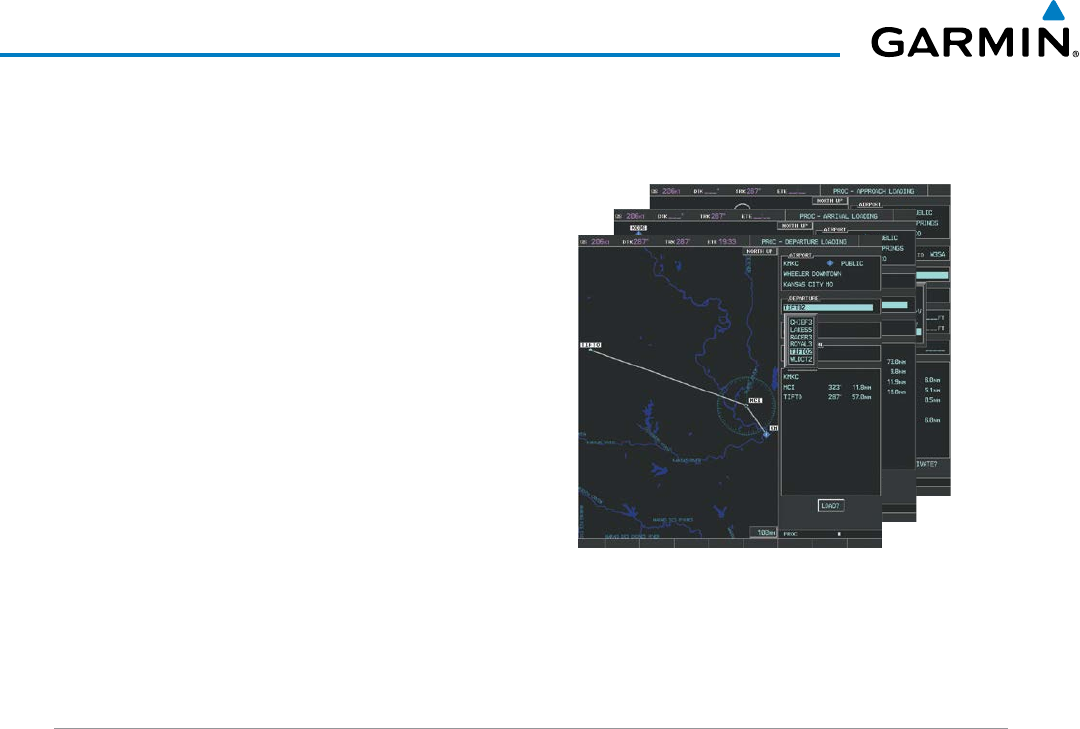Click PROC - APPROACH LOADING title in approach window

click(873, 191)
